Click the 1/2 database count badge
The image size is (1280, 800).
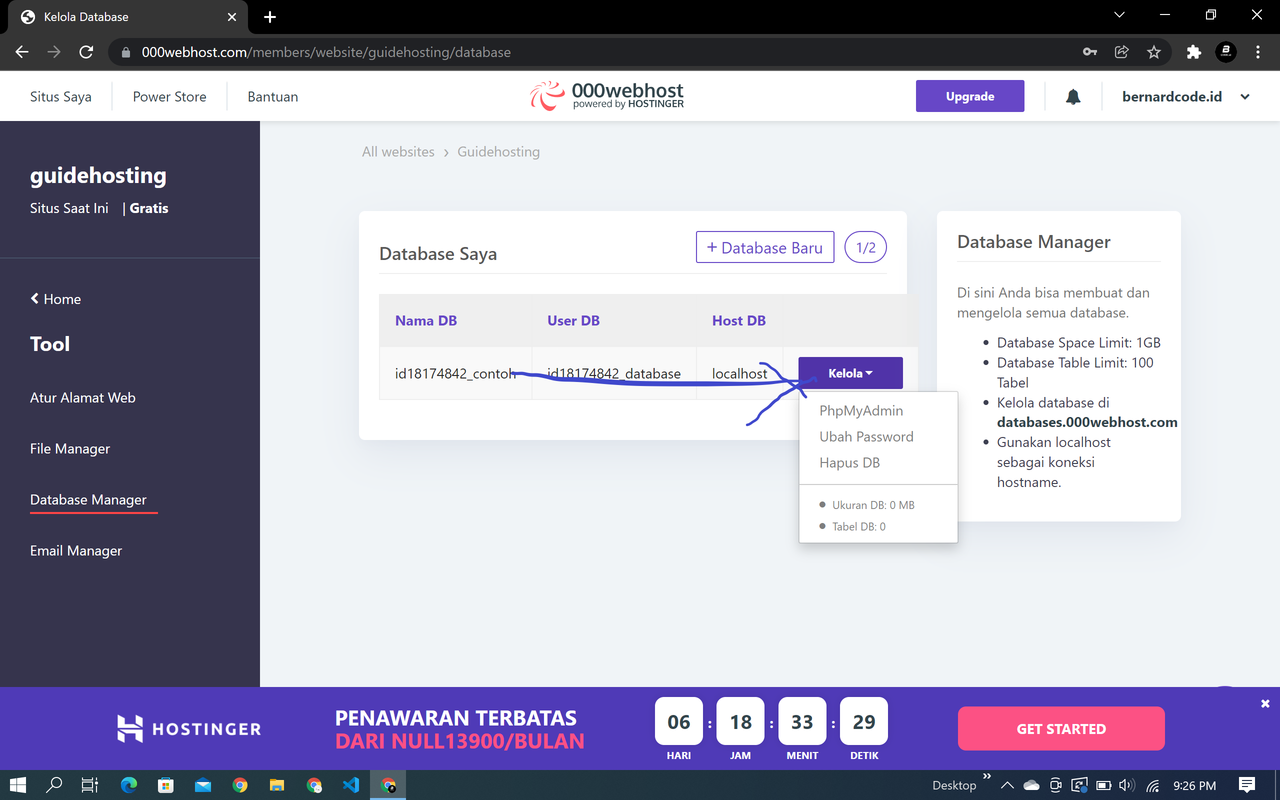coord(866,248)
